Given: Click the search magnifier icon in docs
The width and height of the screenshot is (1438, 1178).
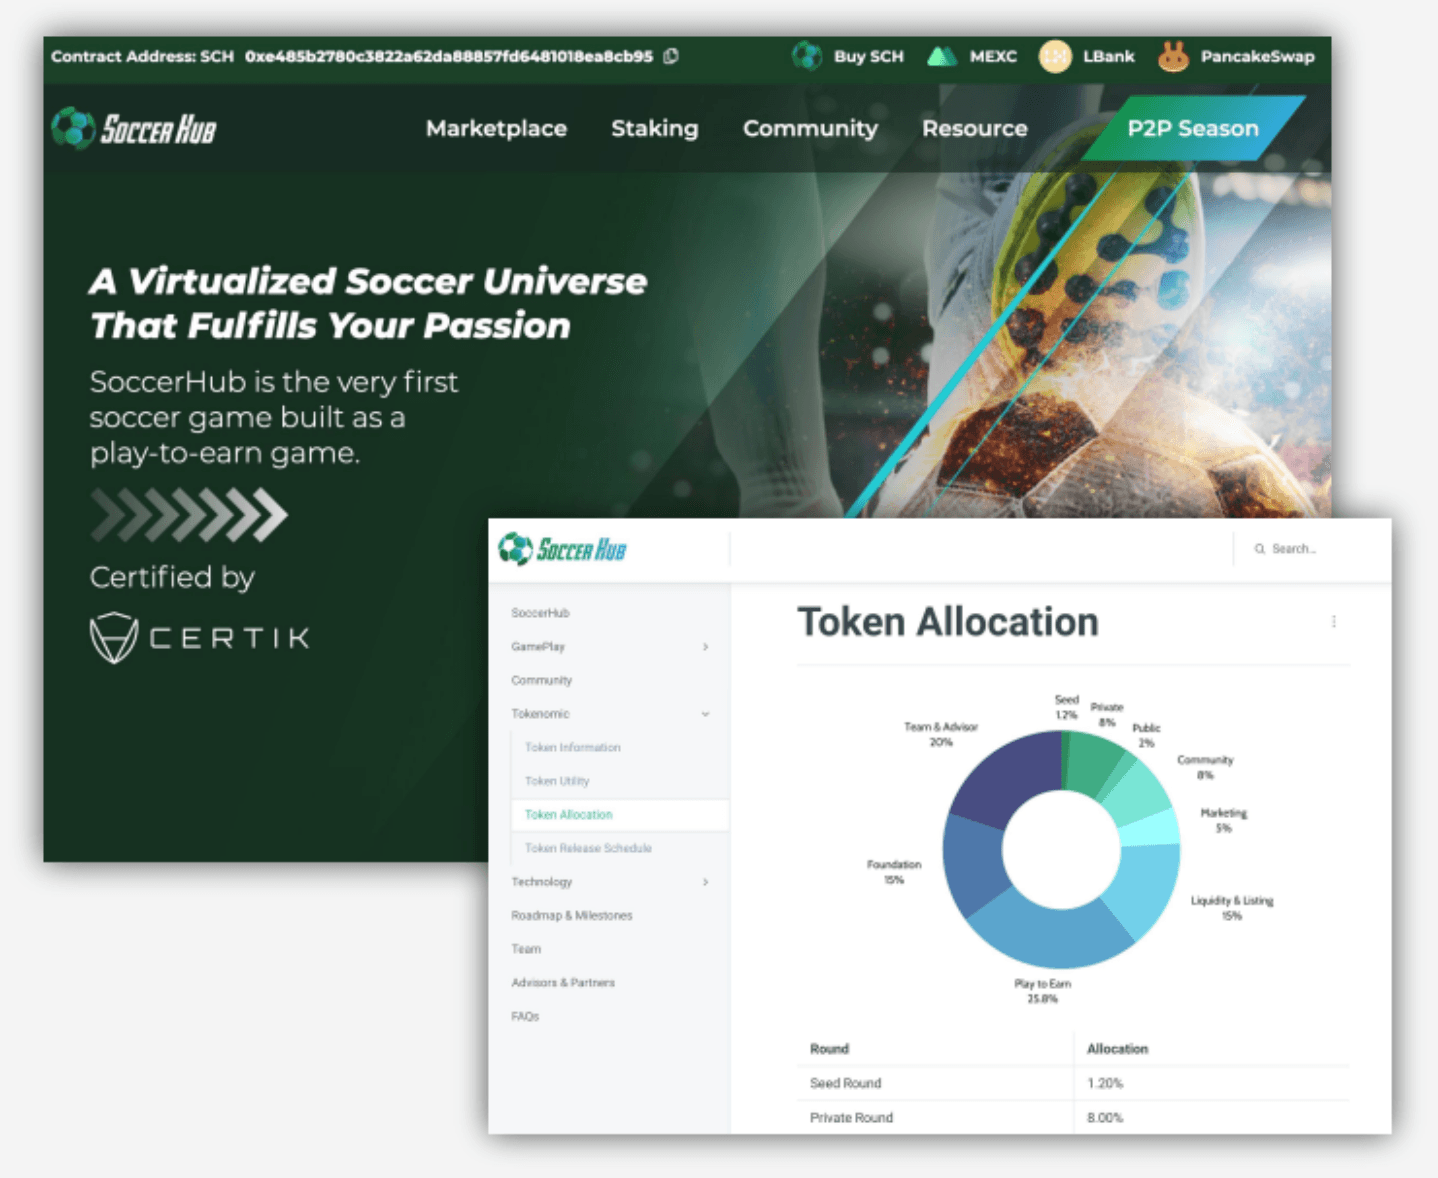Looking at the screenshot, I should tap(1260, 549).
